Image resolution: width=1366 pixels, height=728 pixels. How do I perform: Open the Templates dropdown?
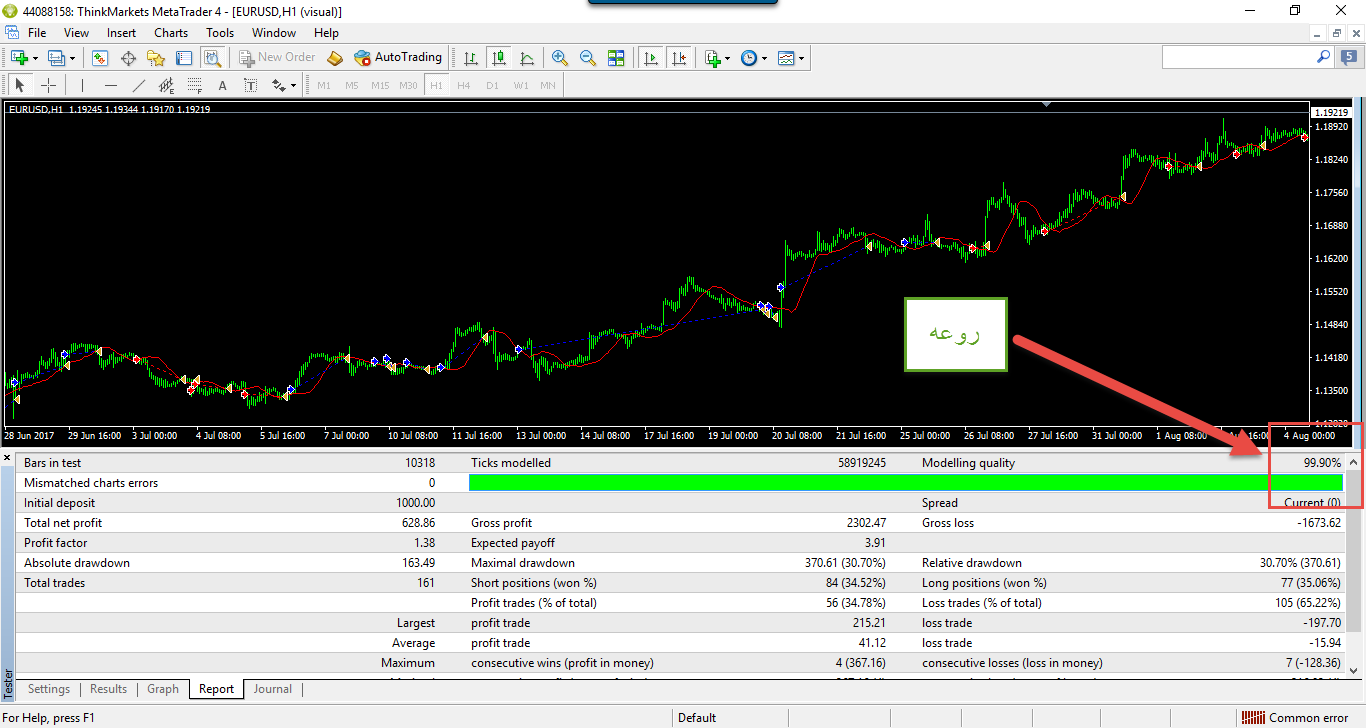pyautogui.click(x=791, y=58)
